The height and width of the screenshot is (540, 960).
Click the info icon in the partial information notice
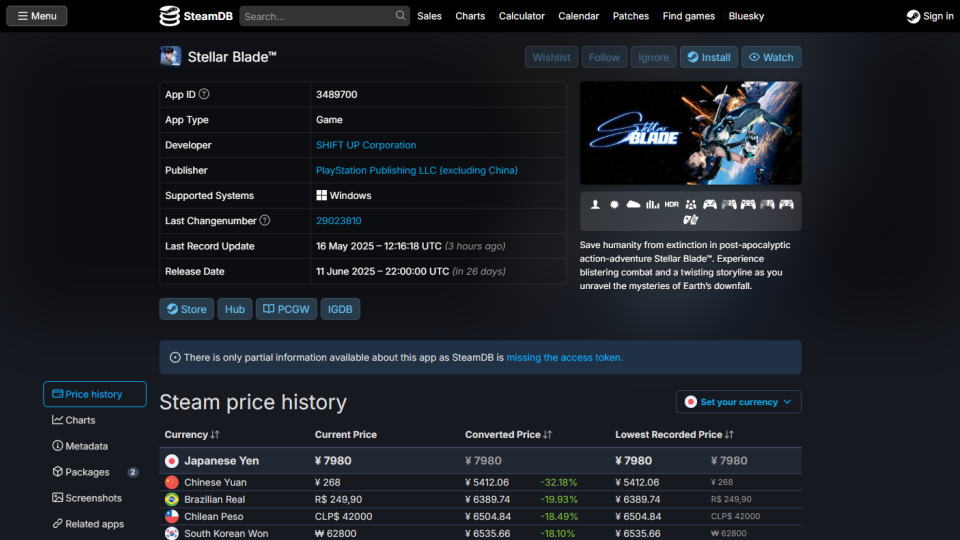175,358
